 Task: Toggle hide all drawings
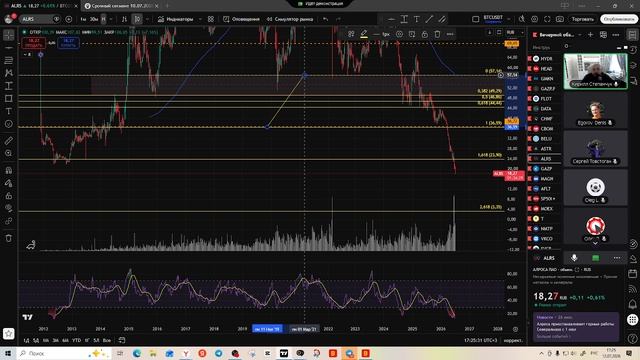click(x=9, y=209)
